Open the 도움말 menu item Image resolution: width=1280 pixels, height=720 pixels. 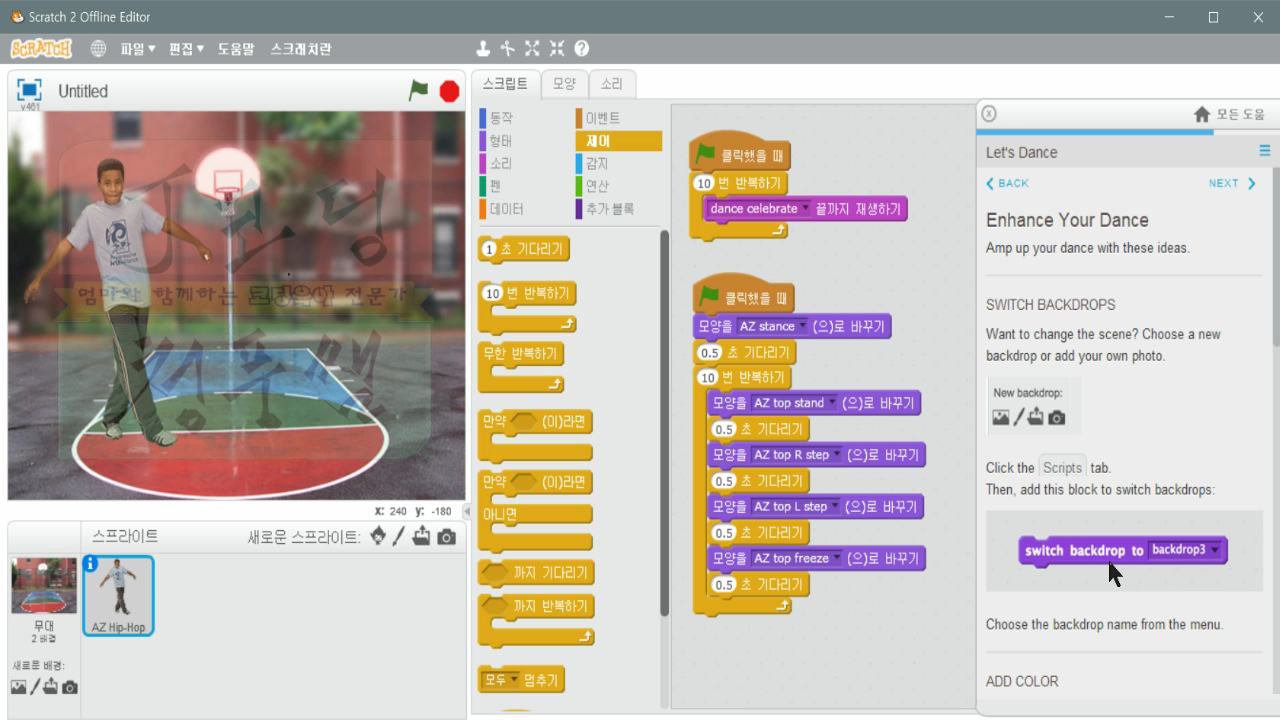coord(236,48)
